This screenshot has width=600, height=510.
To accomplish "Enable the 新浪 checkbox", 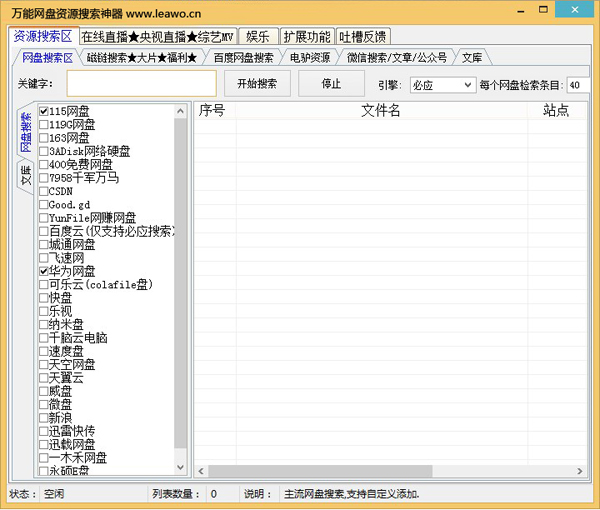I will point(43,418).
